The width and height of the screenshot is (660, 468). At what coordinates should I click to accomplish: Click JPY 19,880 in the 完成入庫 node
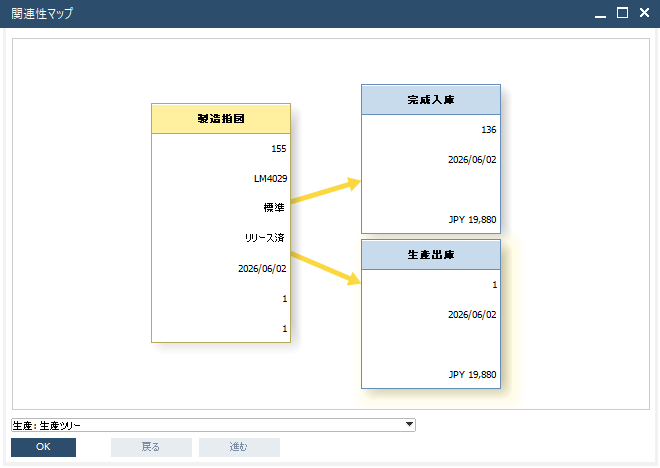472,220
